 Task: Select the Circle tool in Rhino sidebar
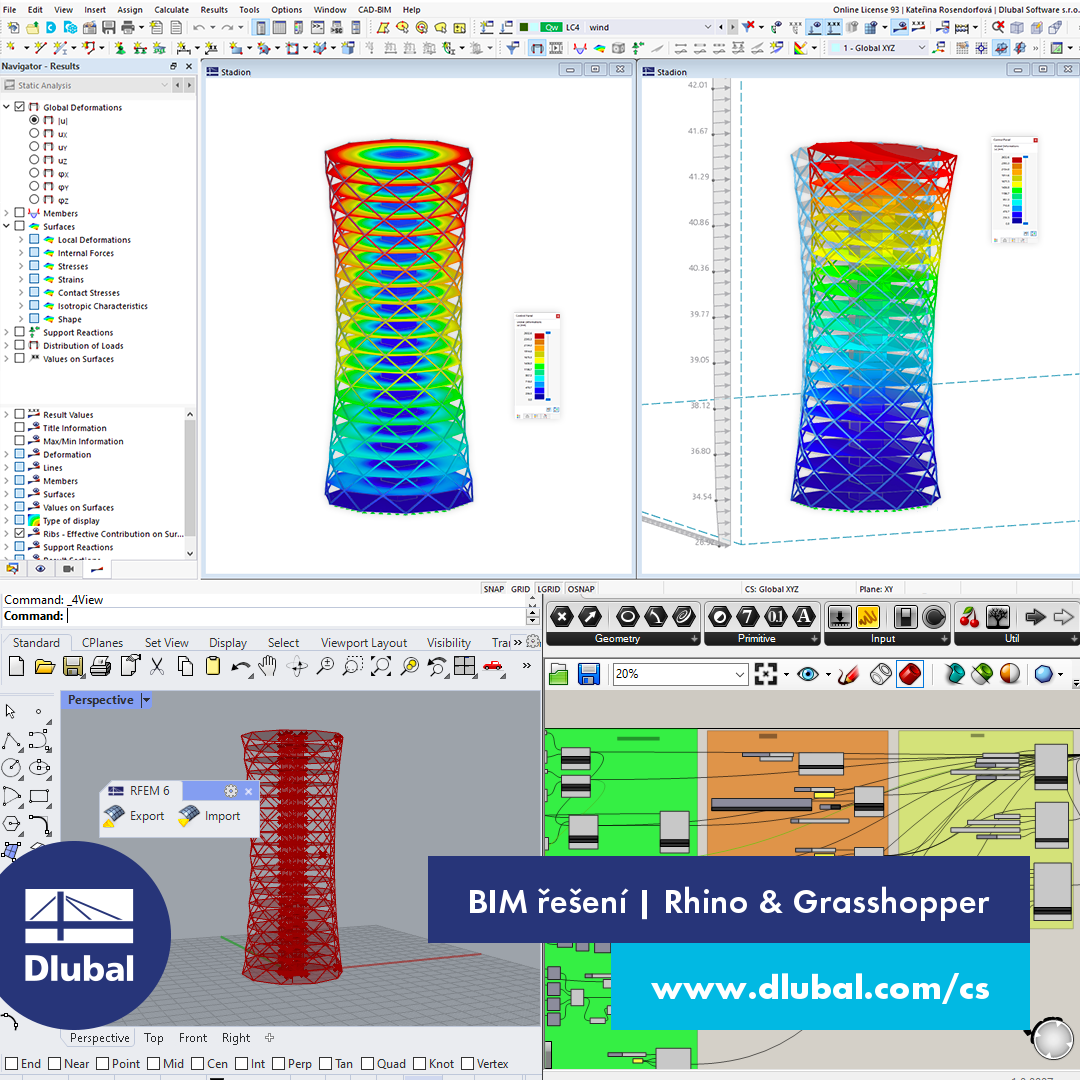coord(12,767)
